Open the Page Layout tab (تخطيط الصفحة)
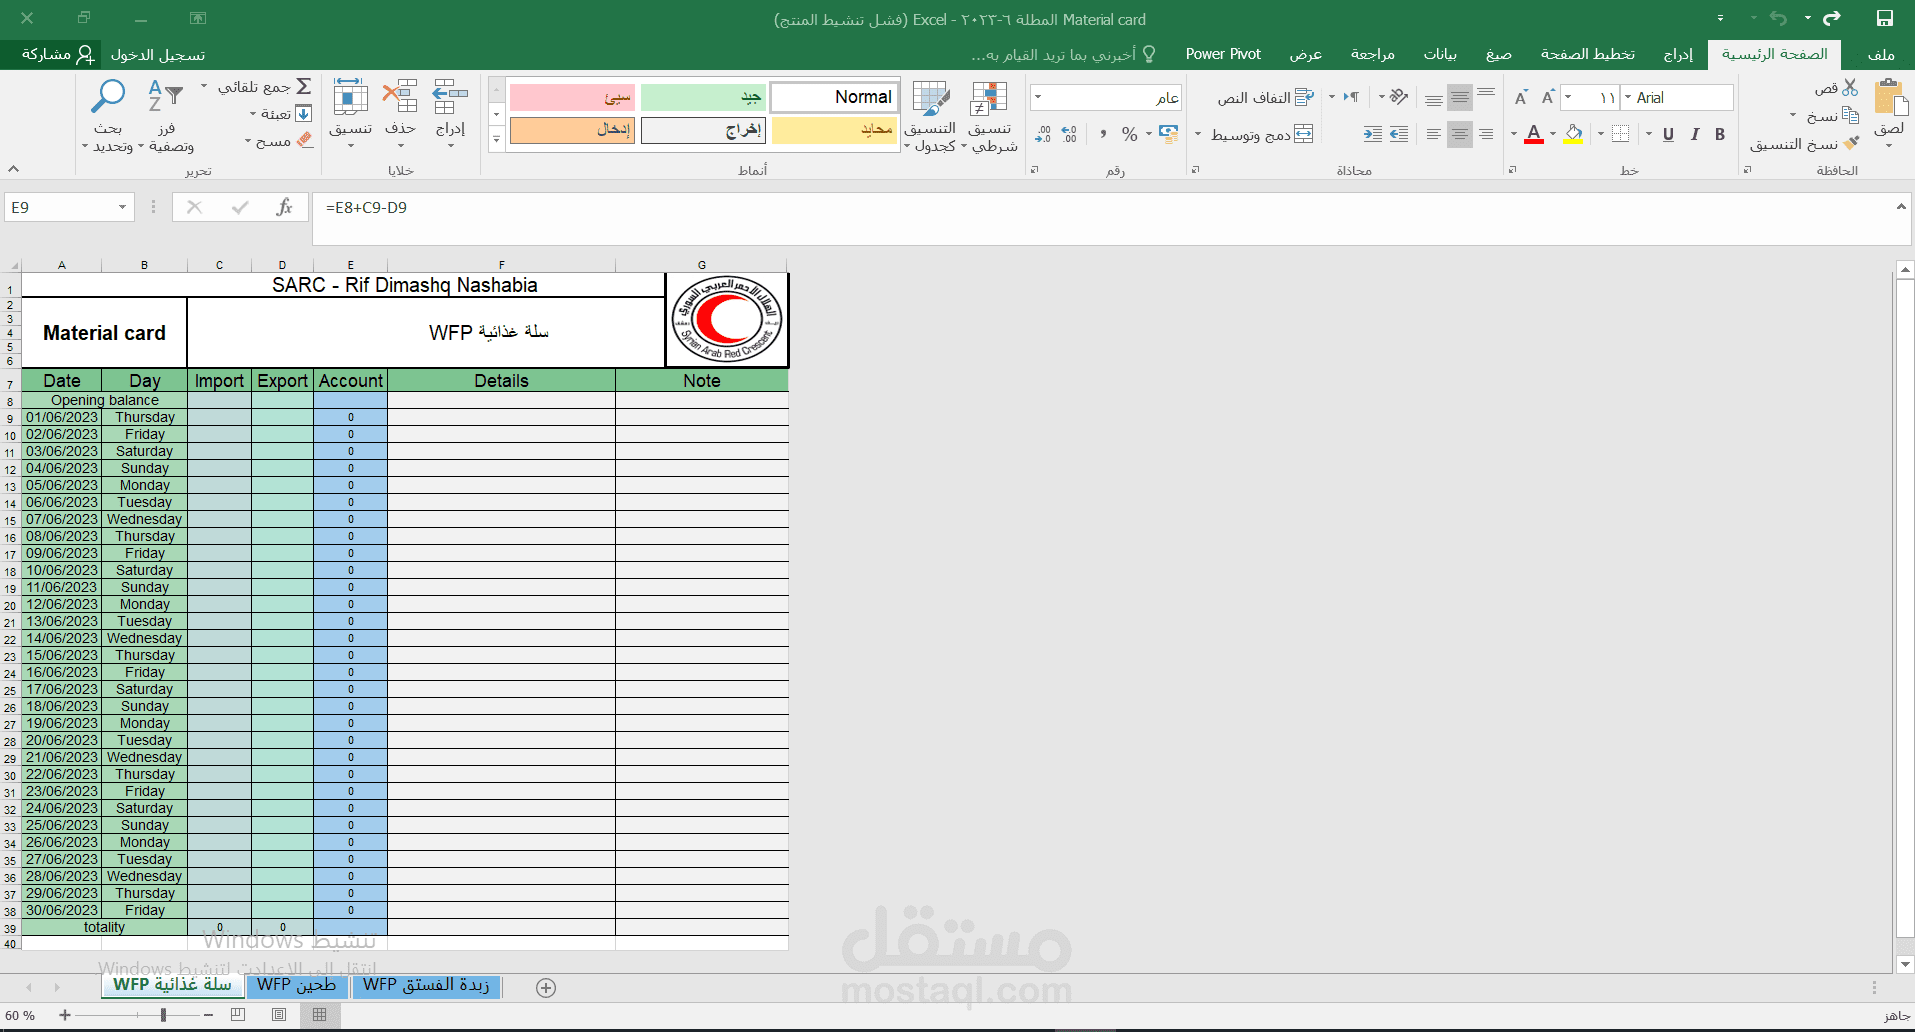 1588,54
